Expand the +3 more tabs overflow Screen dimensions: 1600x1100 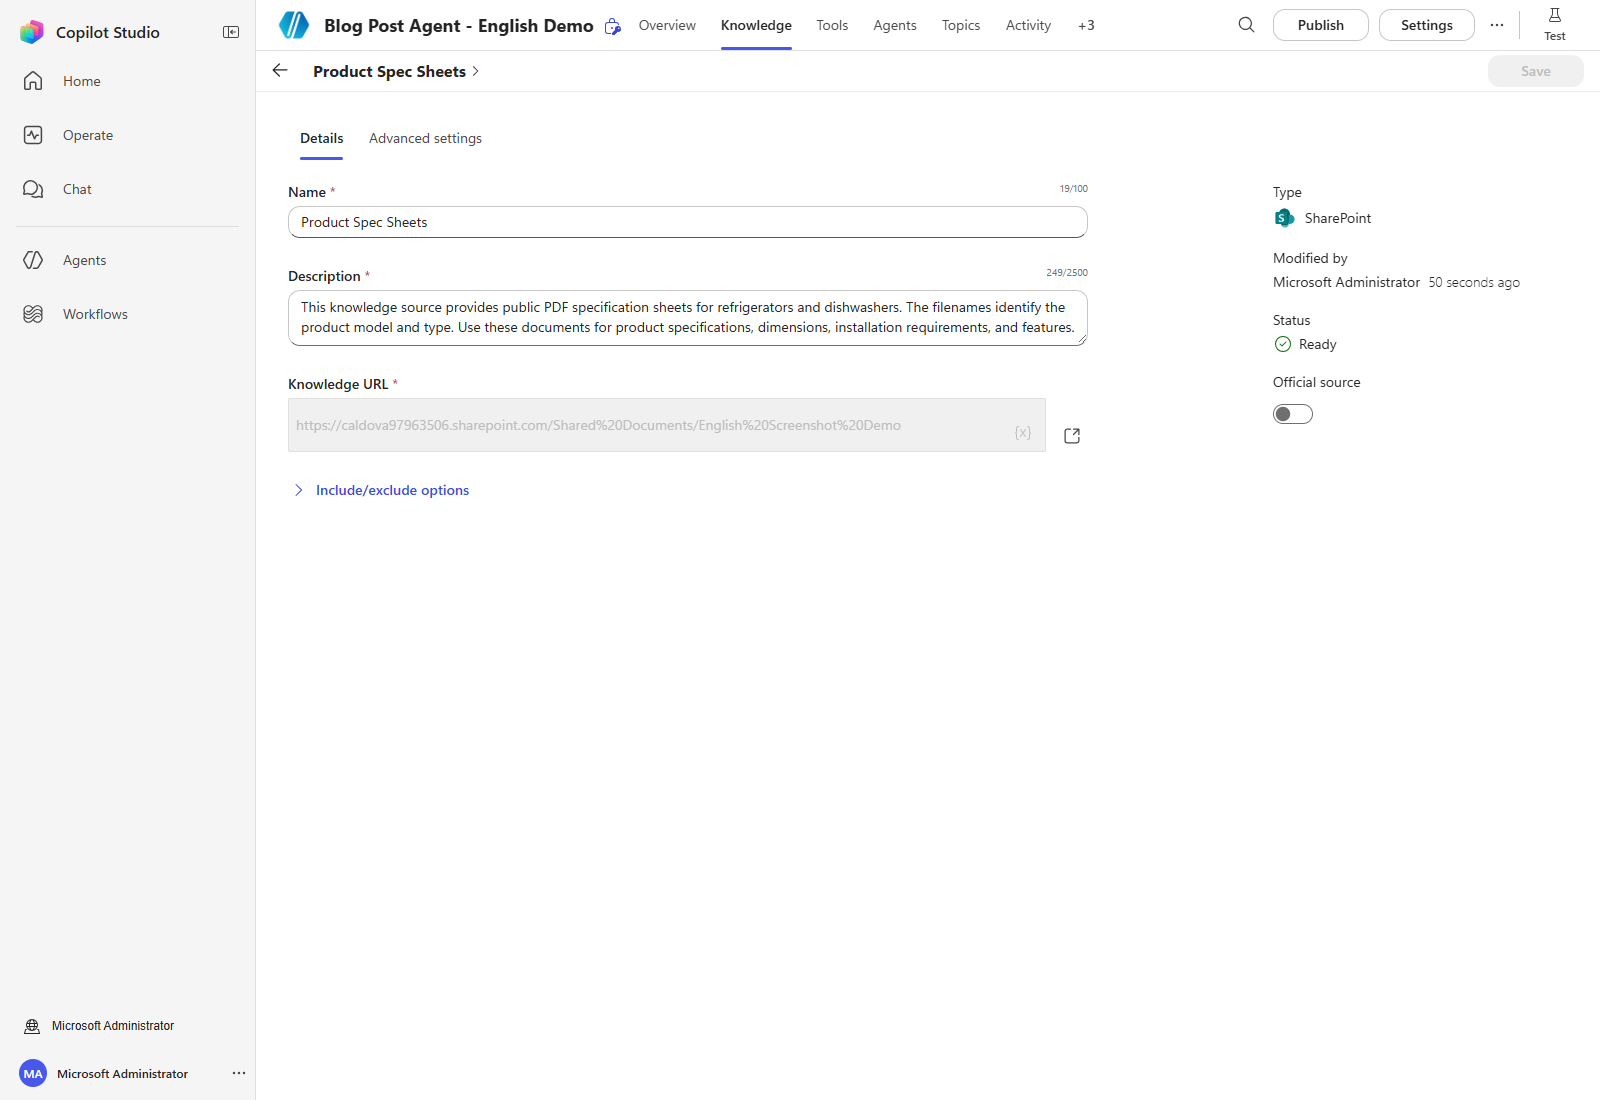(x=1086, y=25)
